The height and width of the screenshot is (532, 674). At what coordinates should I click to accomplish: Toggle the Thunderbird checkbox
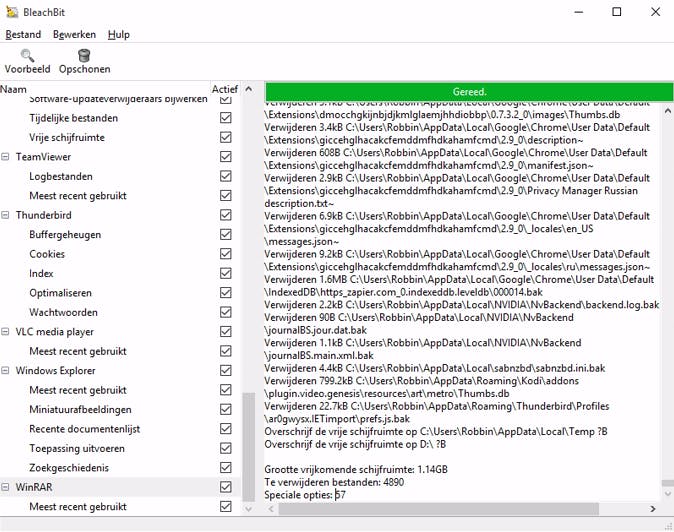coord(226,215)
